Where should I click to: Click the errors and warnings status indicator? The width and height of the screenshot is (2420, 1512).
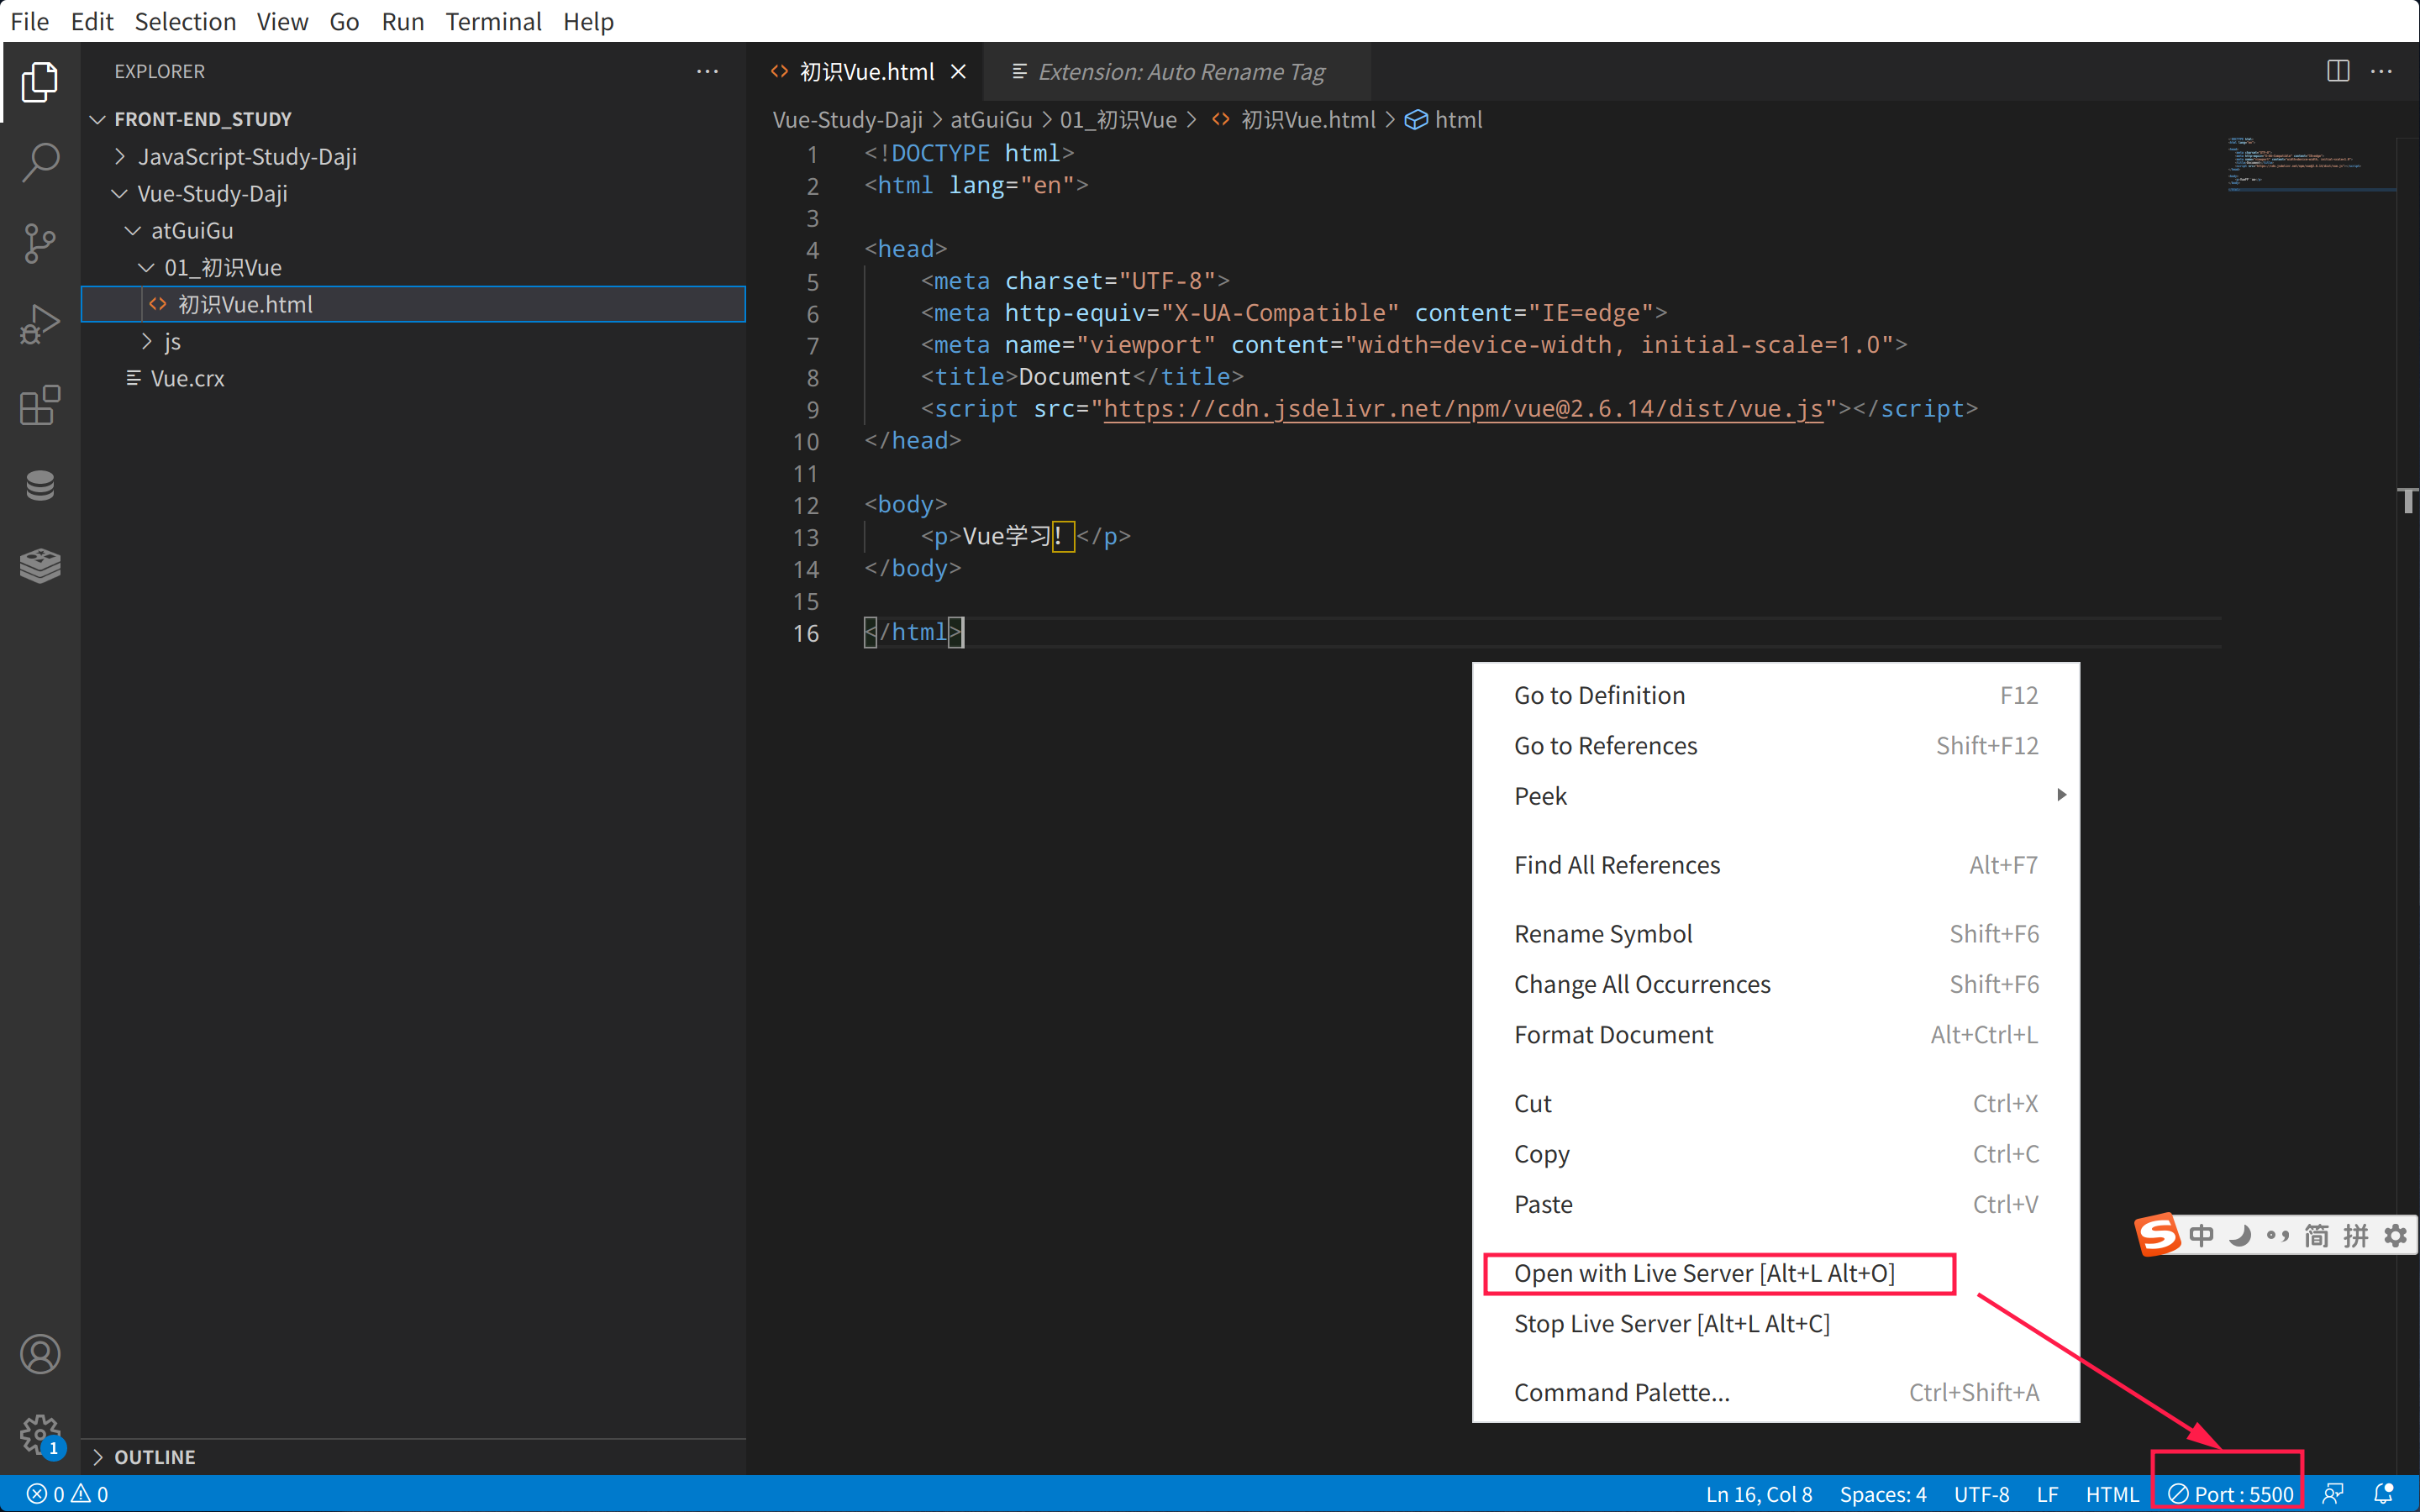point(67,1494)
